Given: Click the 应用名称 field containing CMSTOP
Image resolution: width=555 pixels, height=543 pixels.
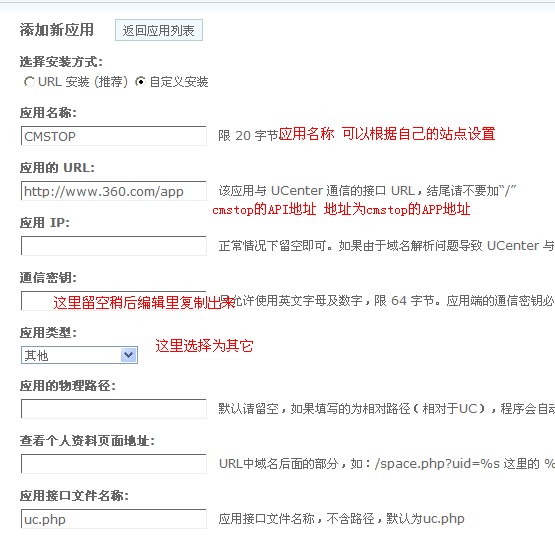Looking at the screenshot, I should (x=114, y=136).
